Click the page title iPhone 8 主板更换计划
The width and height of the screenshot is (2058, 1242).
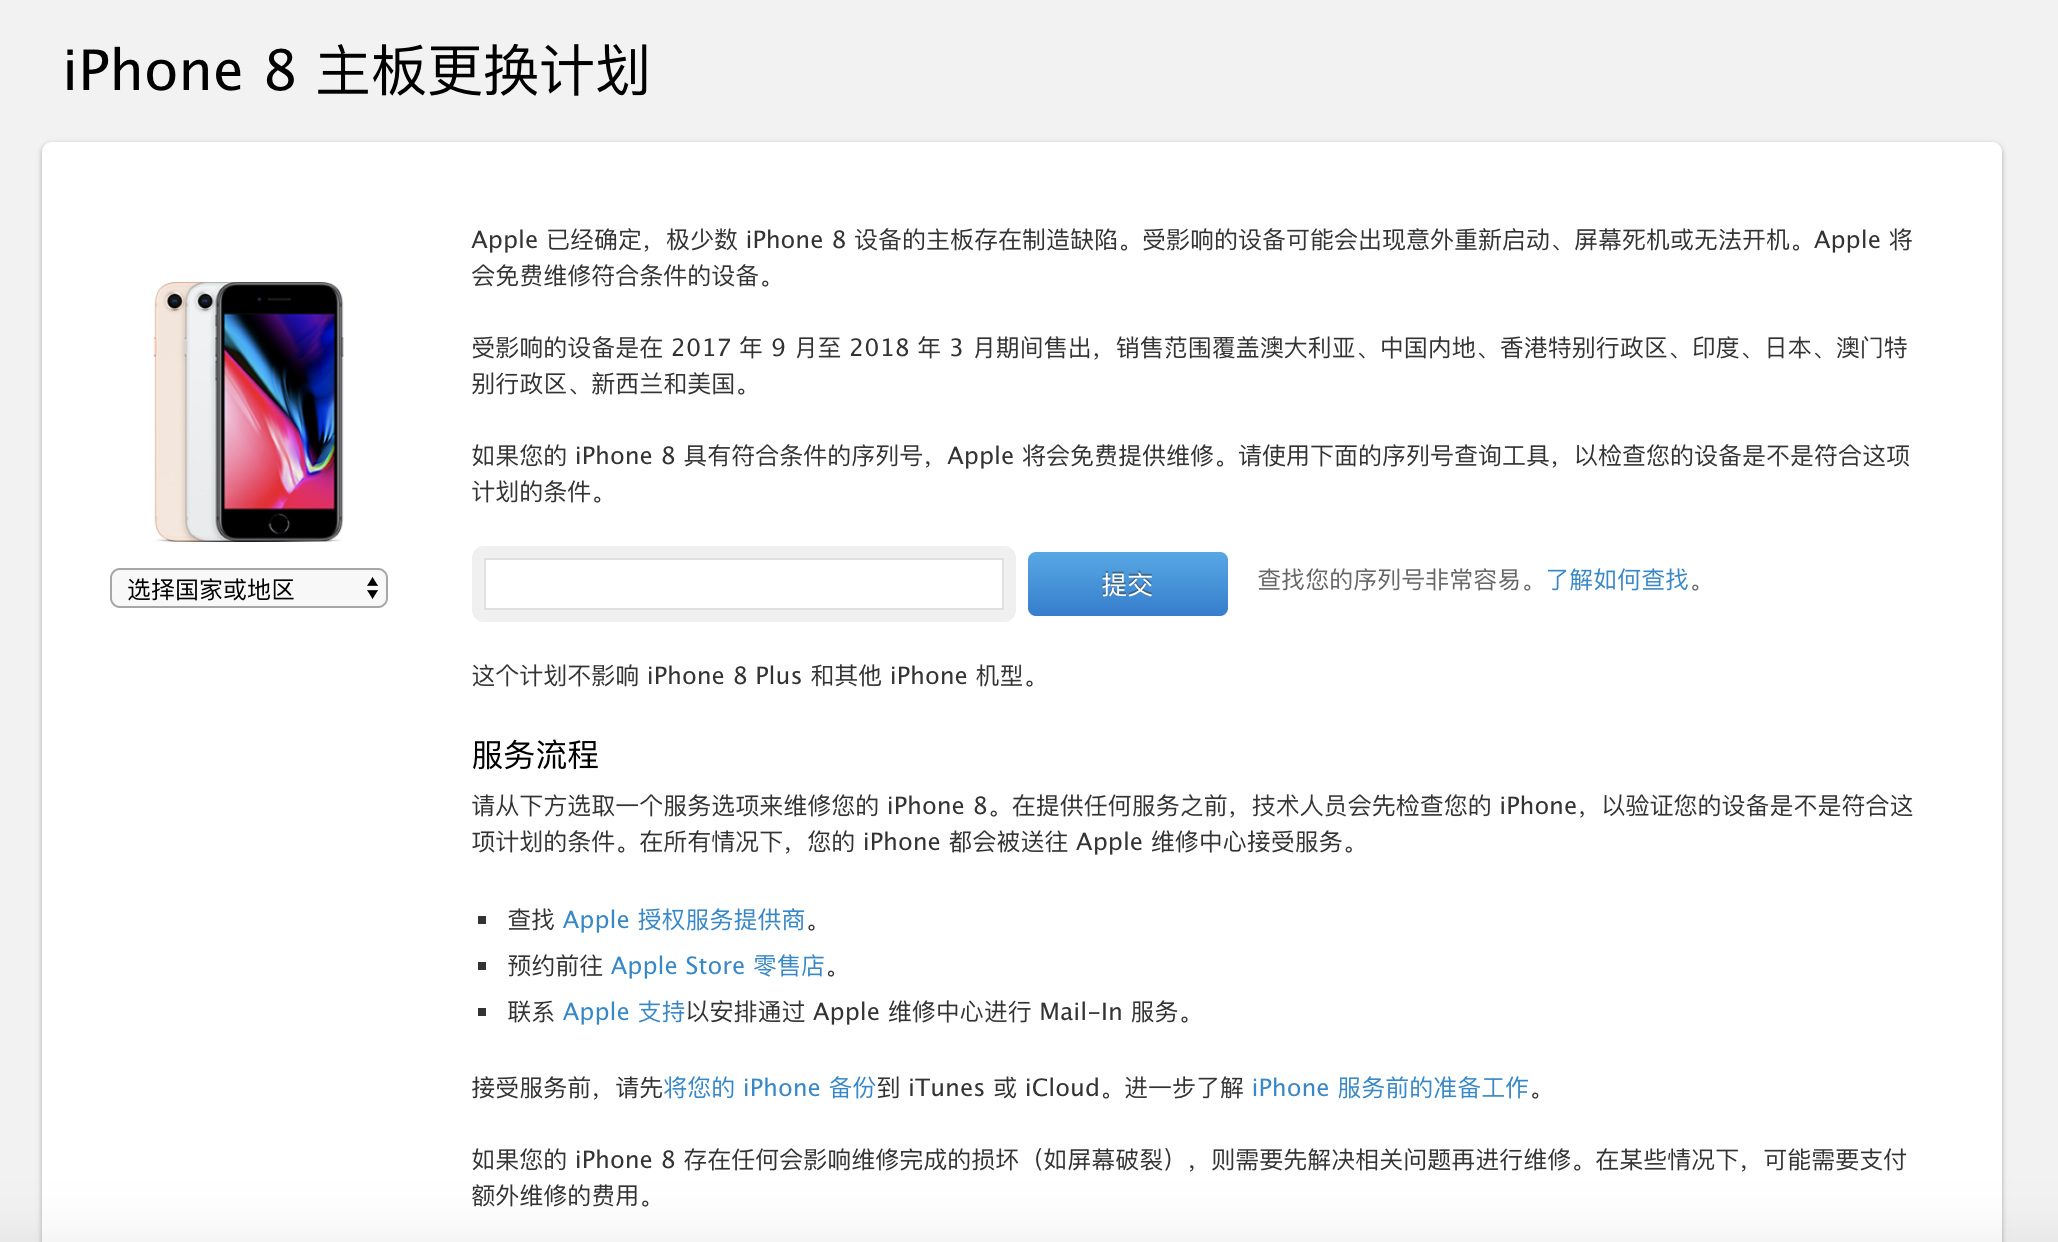357,71
